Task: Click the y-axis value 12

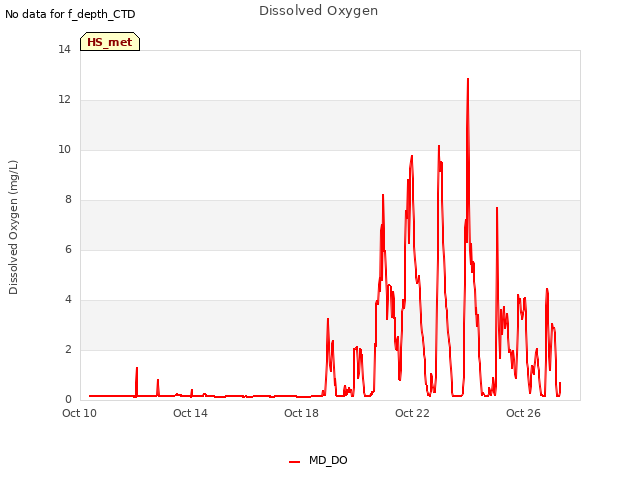Action: tap(64, 99)
